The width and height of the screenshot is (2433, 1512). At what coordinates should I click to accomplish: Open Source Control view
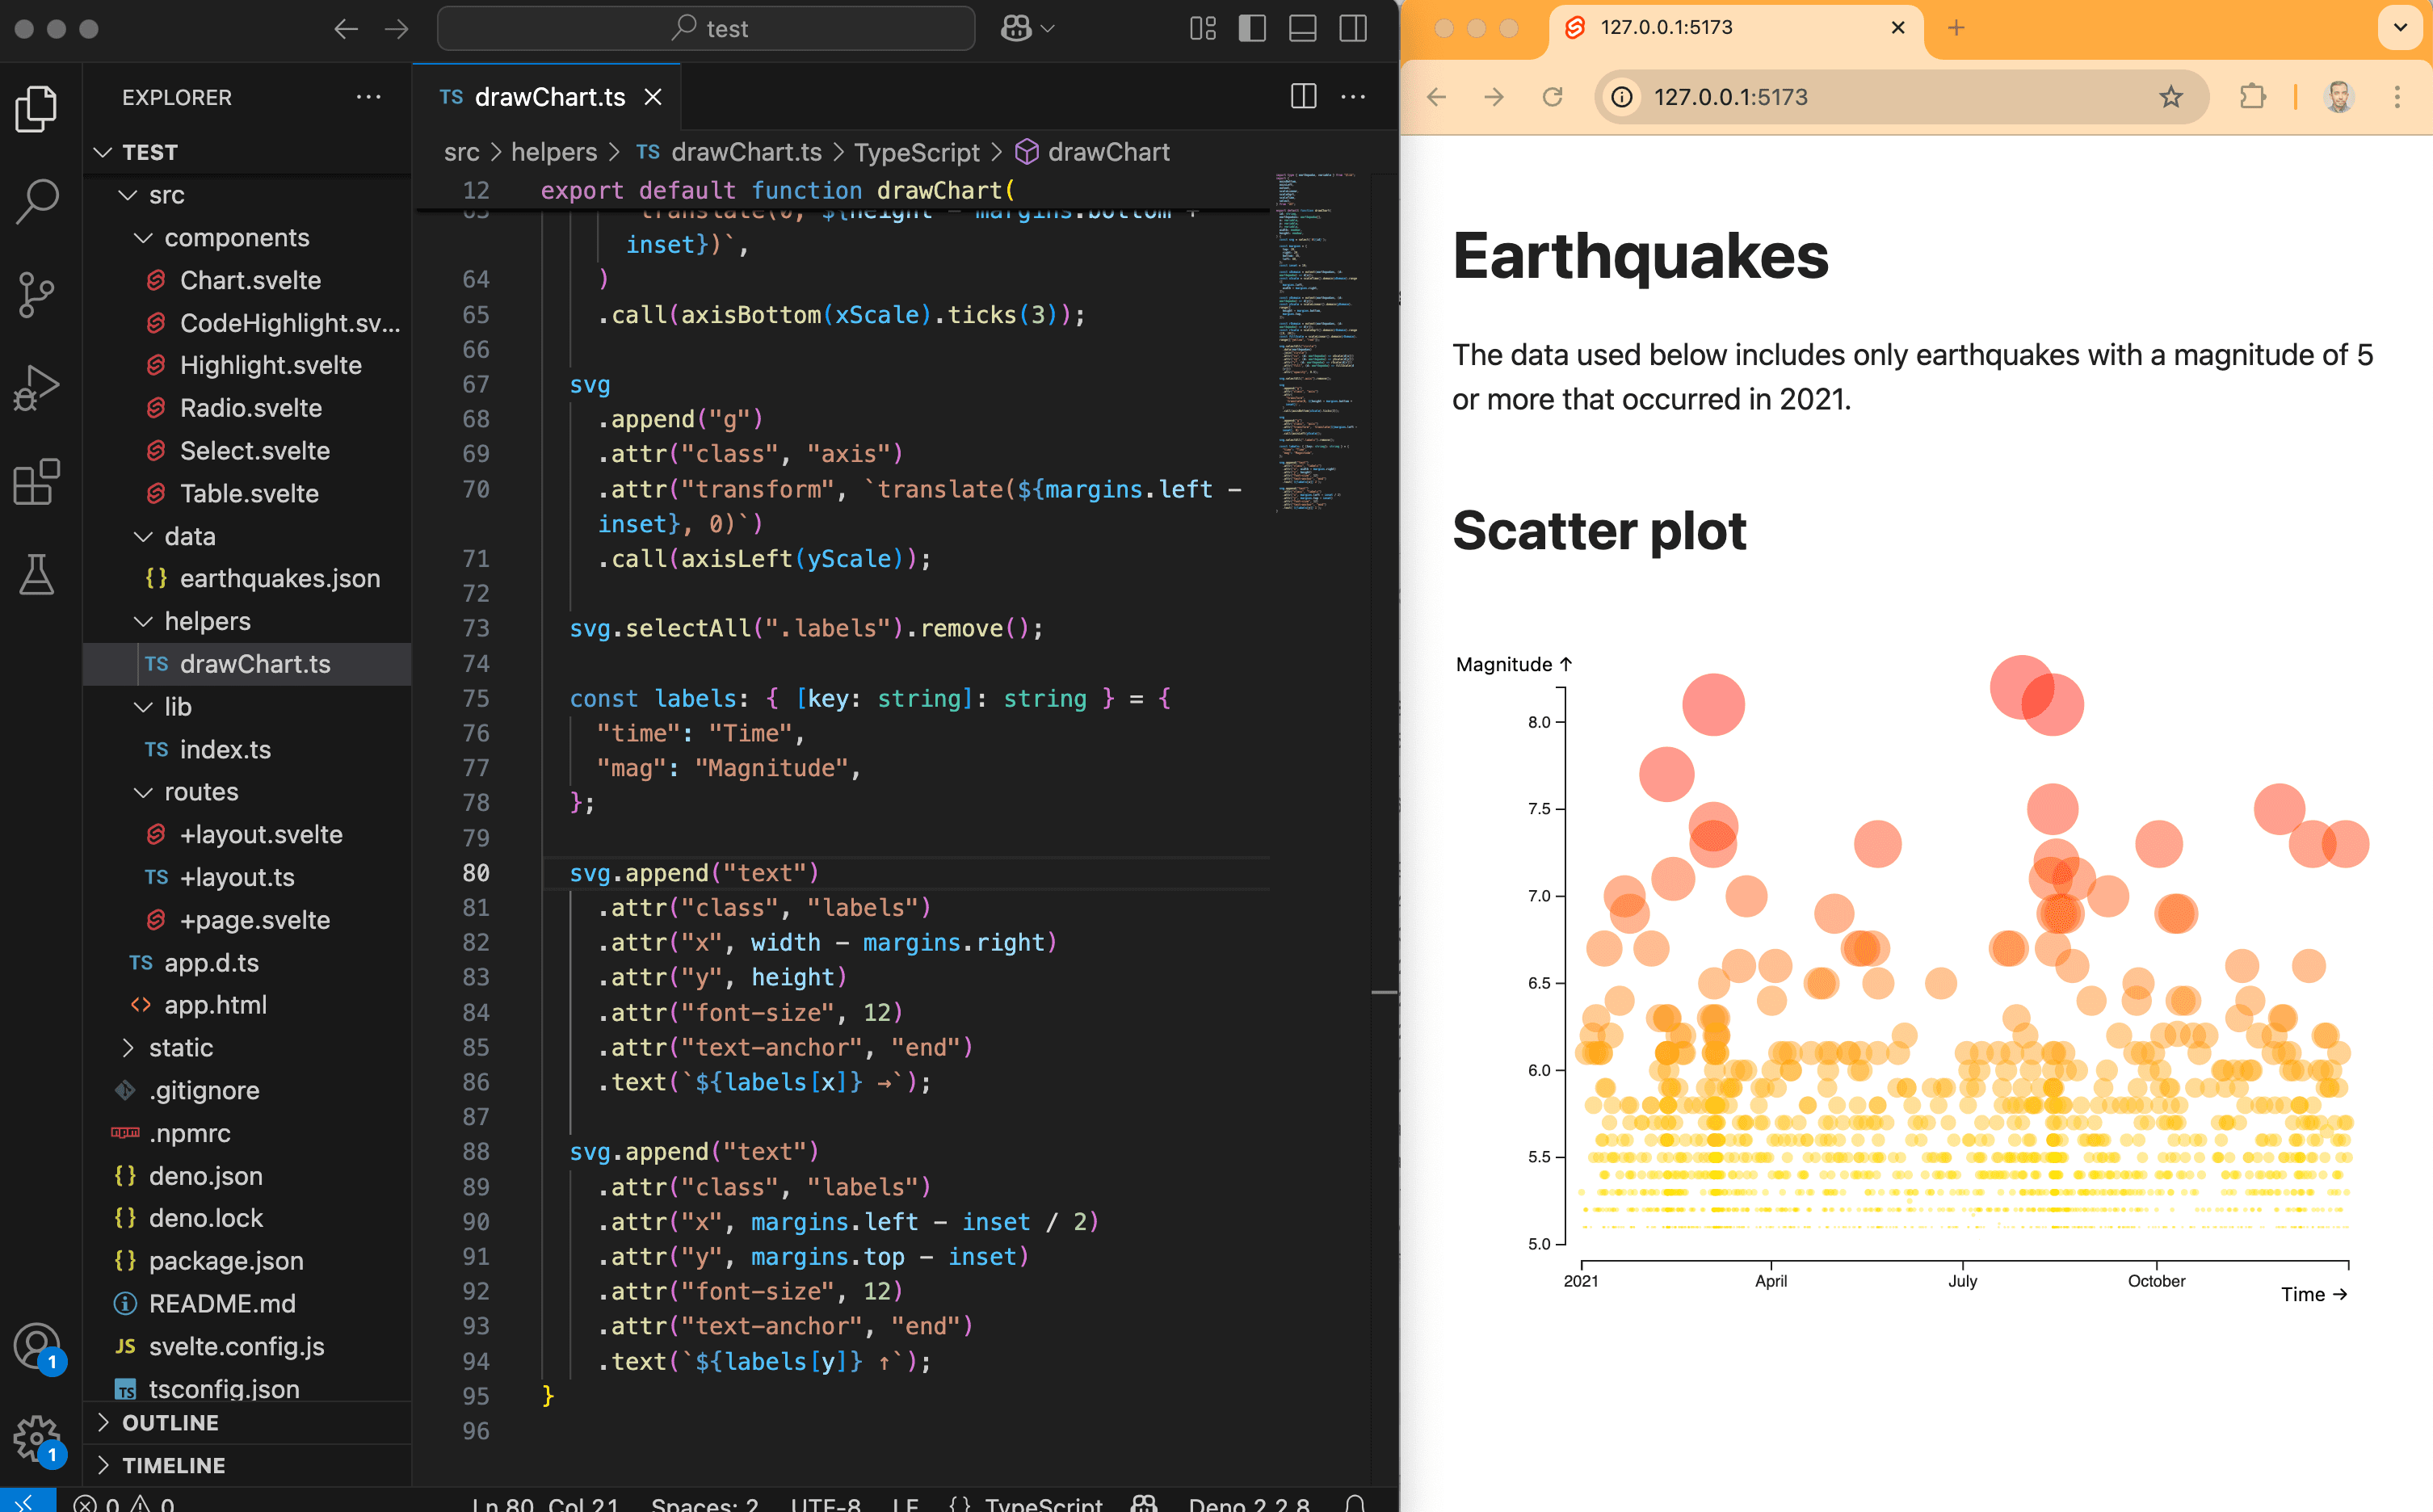tap(37, 294)
